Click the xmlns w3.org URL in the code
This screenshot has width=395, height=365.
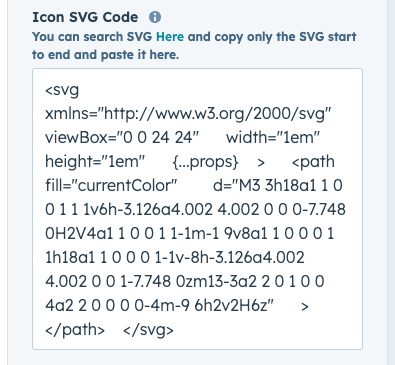pyautogui.click(x=188, y=114)
